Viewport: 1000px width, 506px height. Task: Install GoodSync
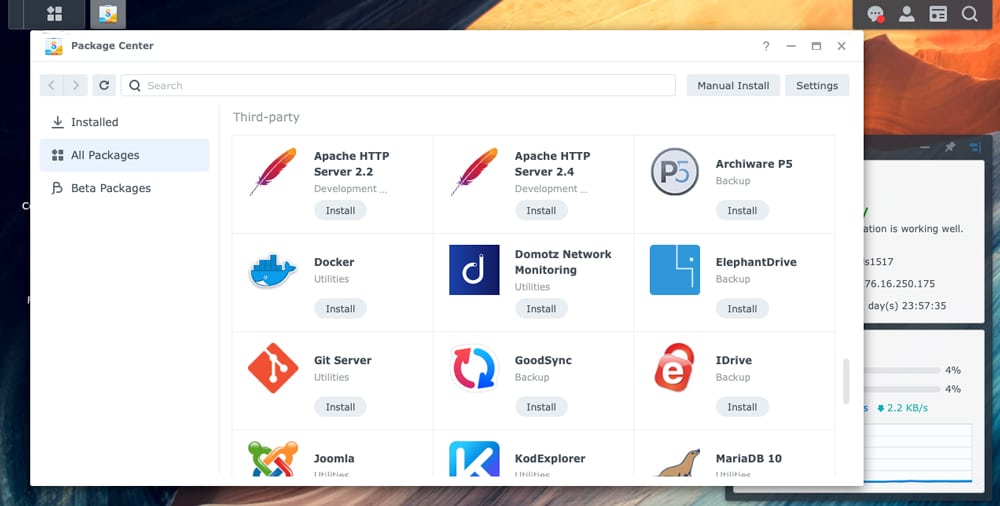click(x=541, y=407)
